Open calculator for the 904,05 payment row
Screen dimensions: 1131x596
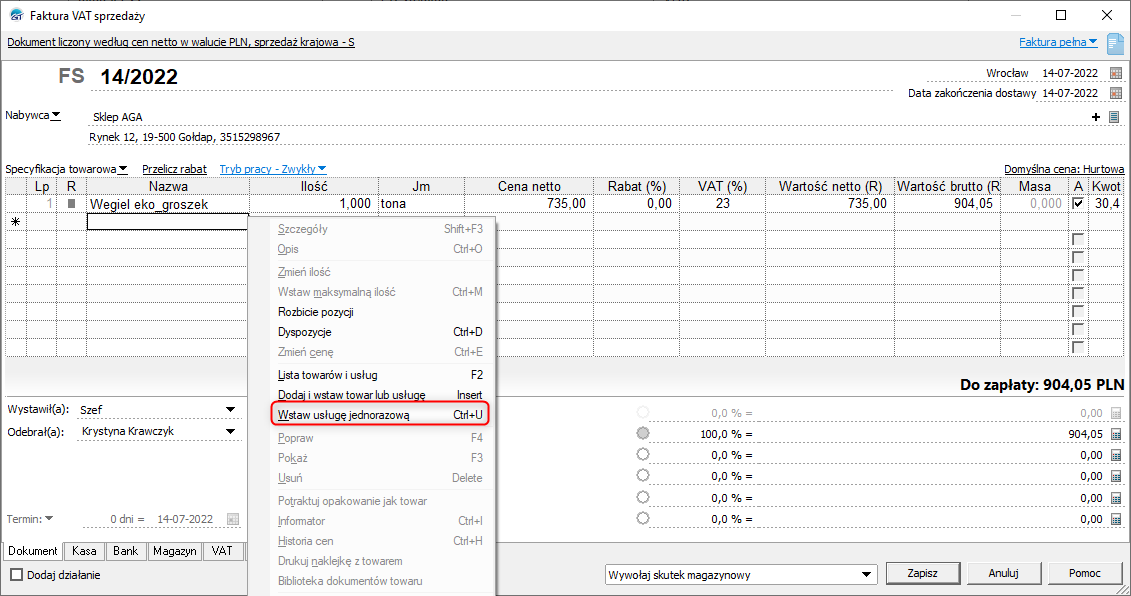point(1116,434)
